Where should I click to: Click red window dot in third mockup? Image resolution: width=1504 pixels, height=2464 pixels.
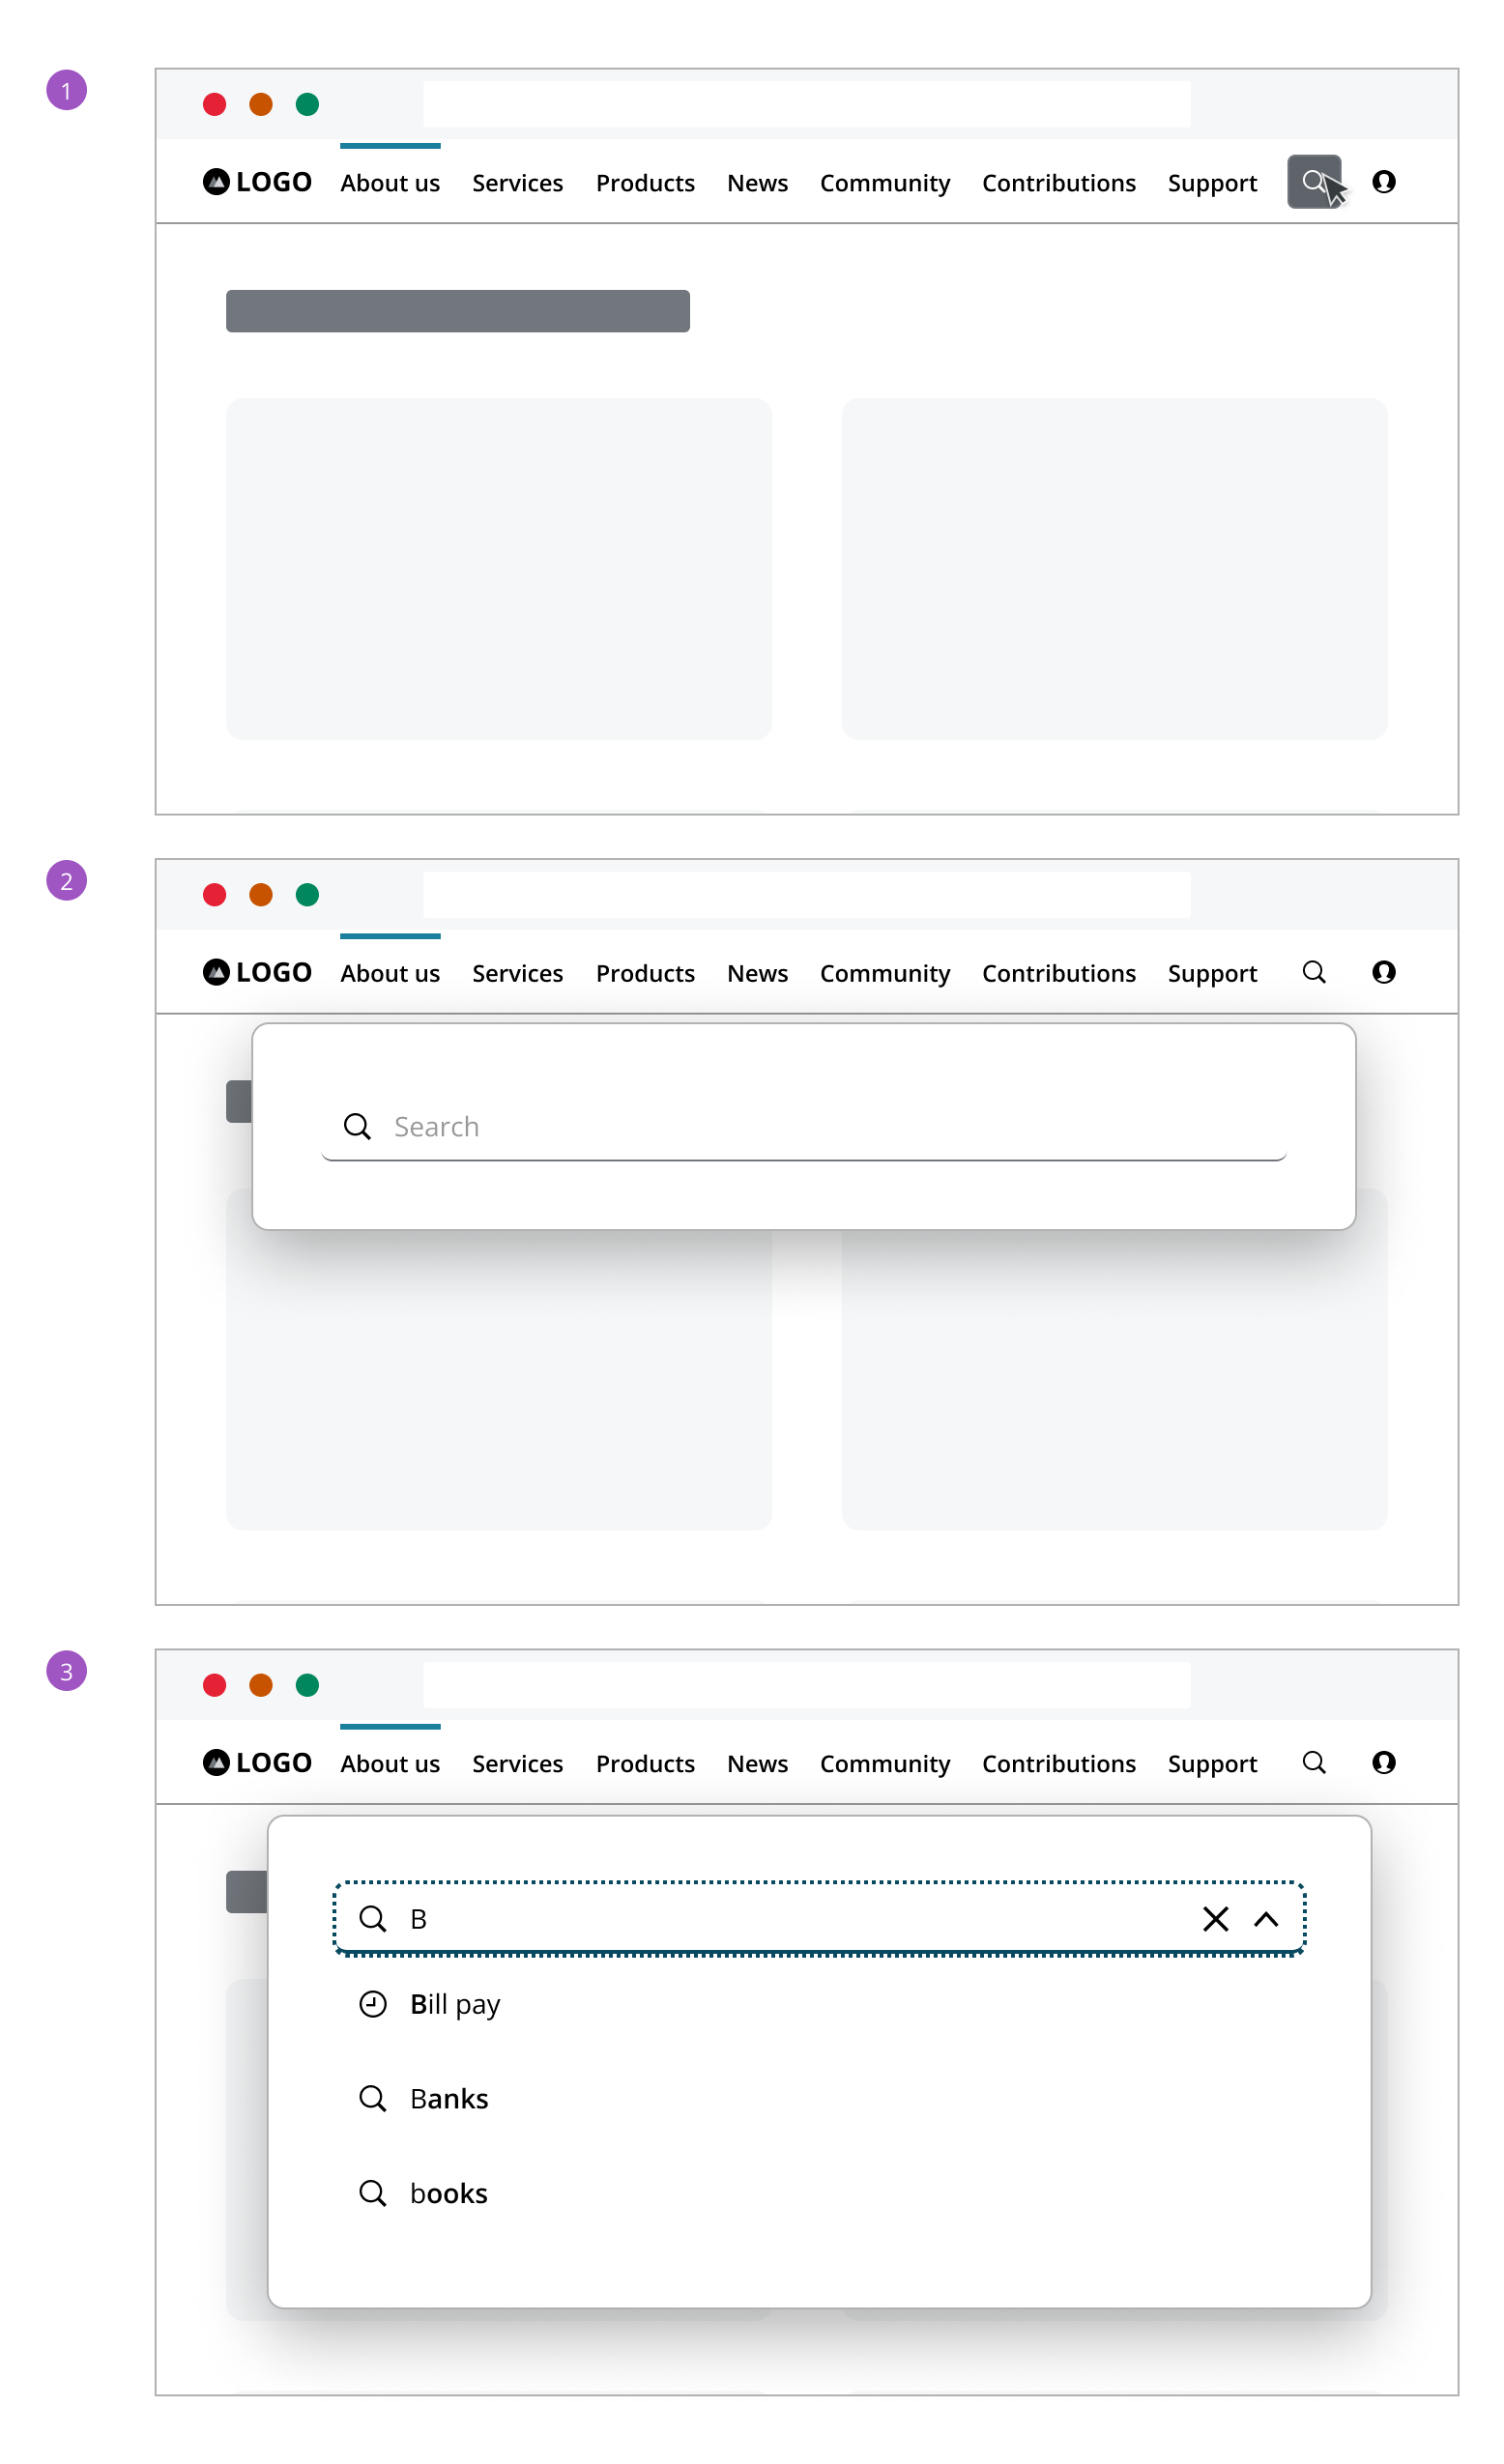coord(214,1685)
